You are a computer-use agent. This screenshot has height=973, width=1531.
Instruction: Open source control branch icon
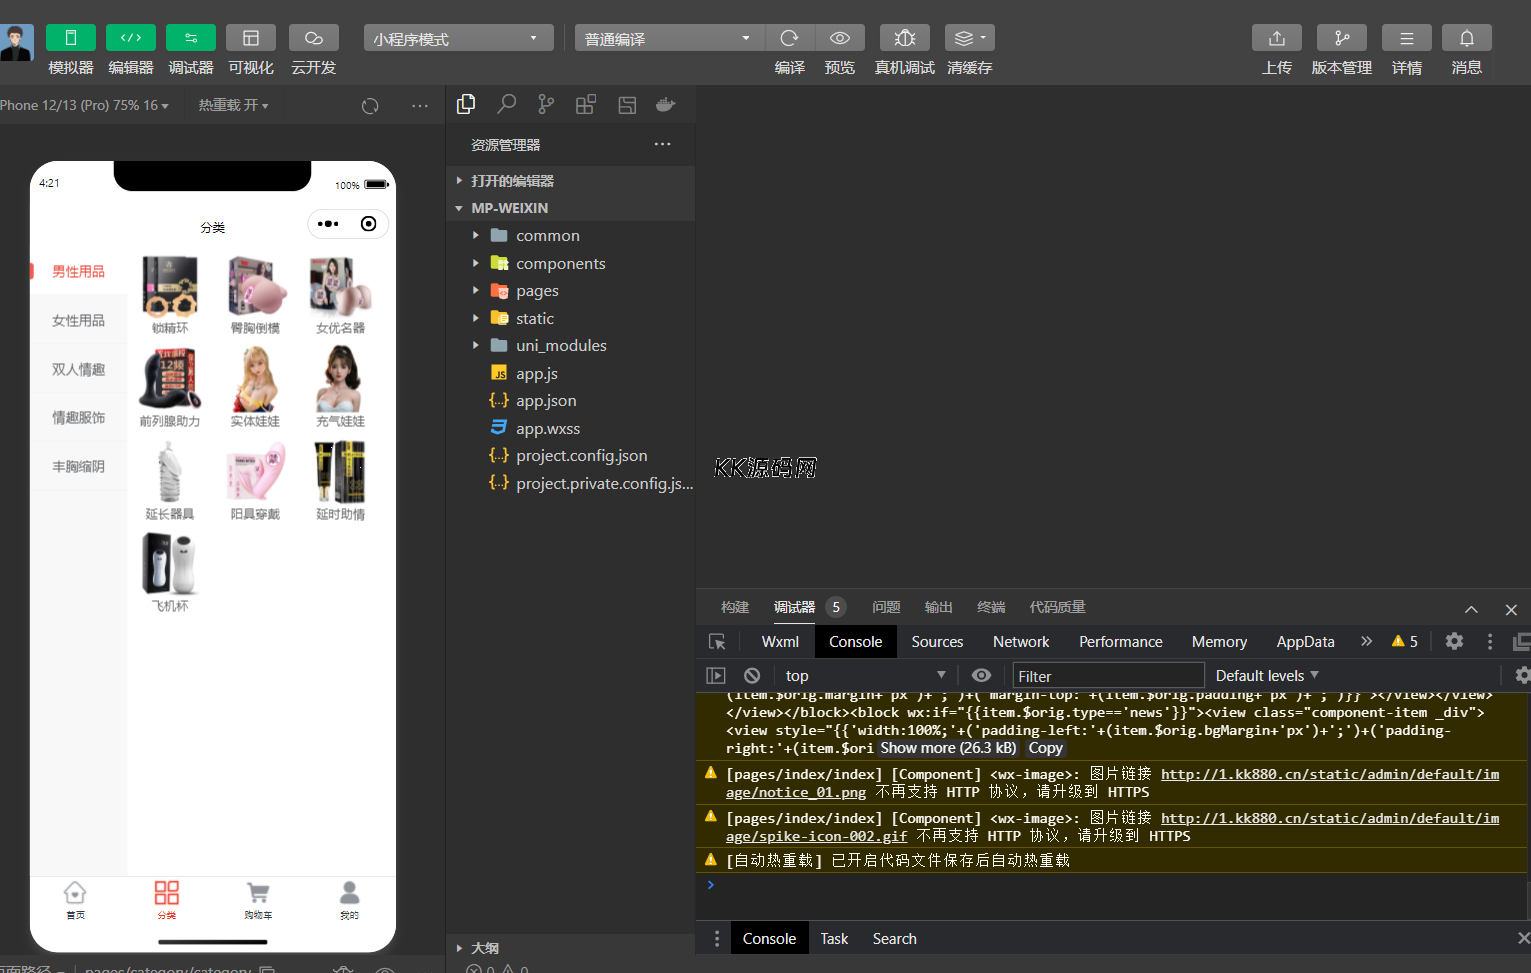[546, 104]
